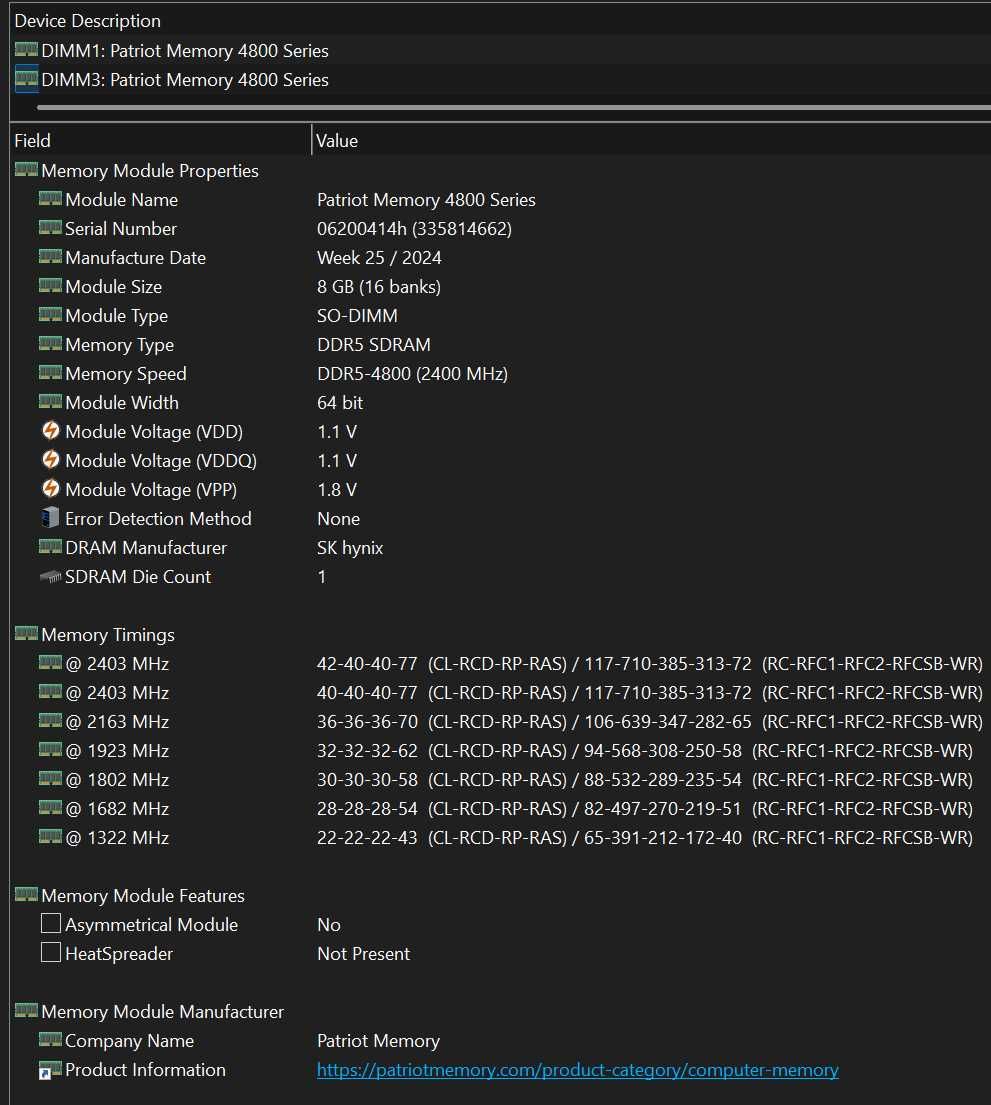
Task: Toggle the Asymmetrical Module checkbox
Action: pos(51,923)
